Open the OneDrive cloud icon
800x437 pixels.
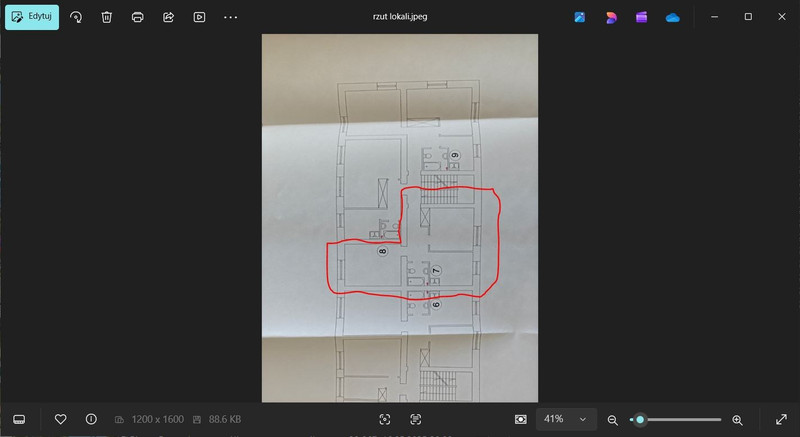click(672, 17)
